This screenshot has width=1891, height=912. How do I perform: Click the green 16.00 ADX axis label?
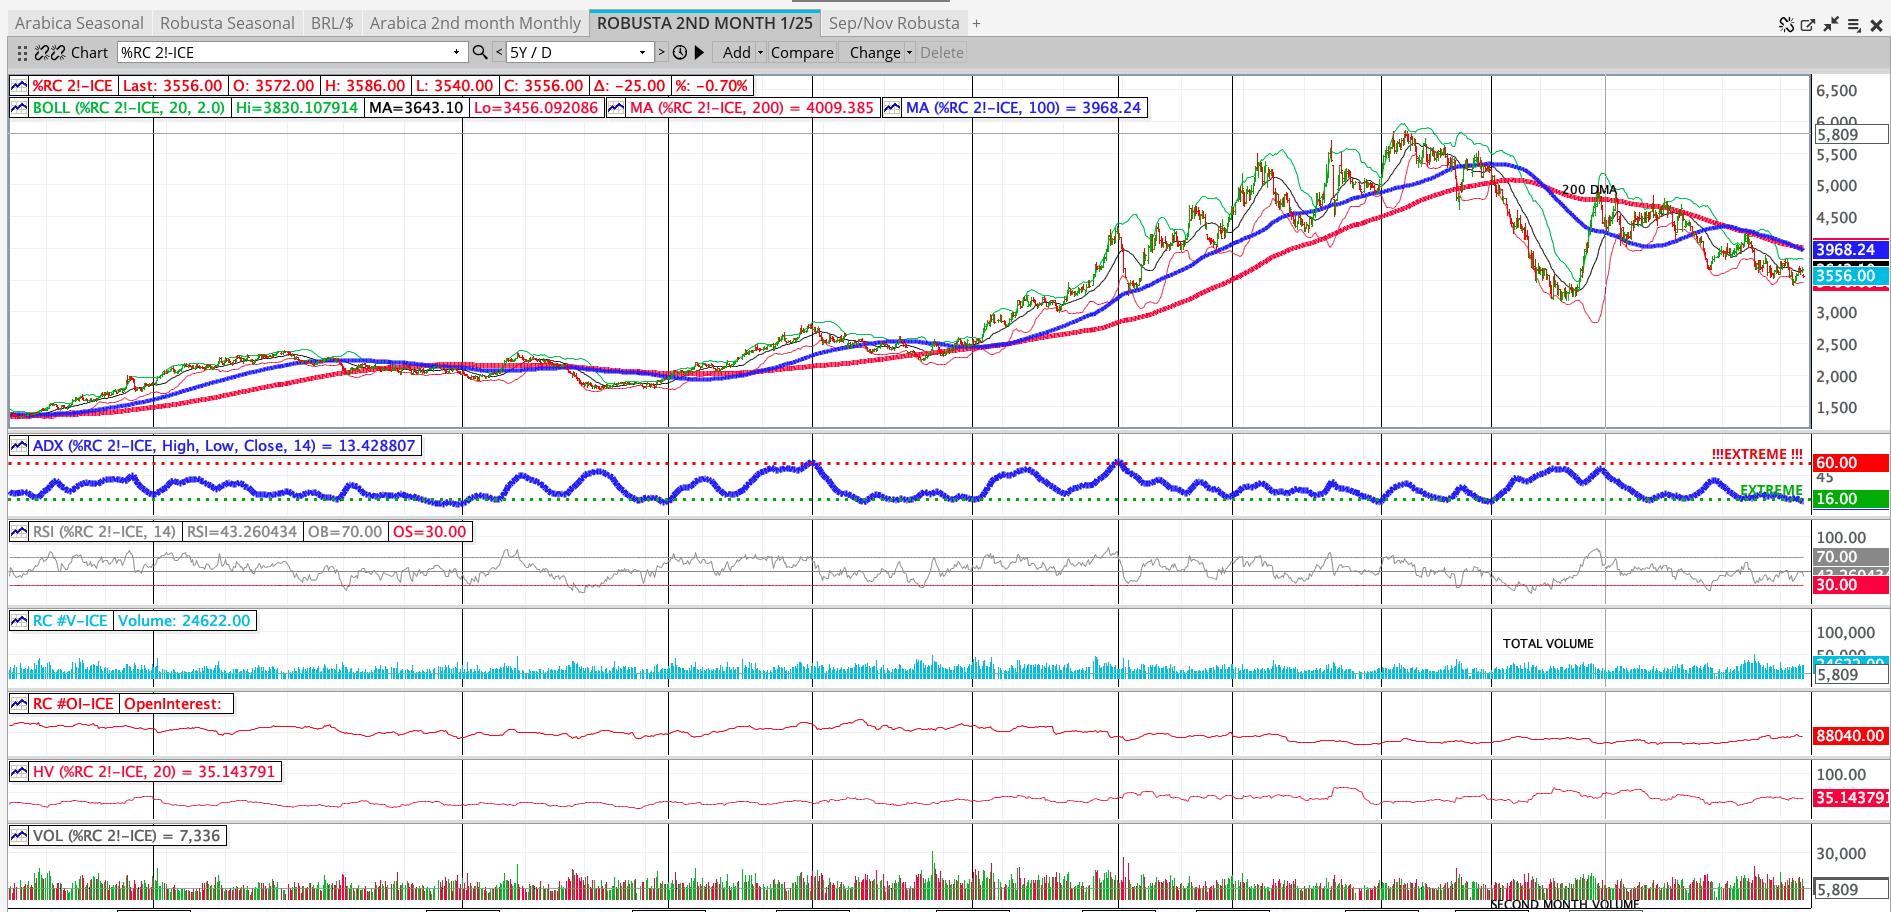click(x=1850, y=499)
